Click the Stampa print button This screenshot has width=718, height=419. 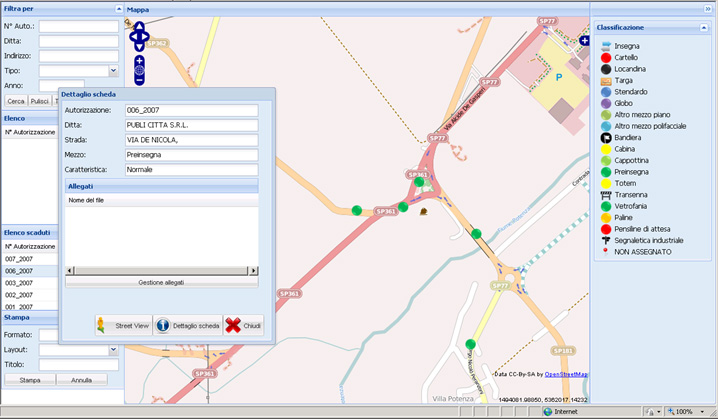(30, 380)
